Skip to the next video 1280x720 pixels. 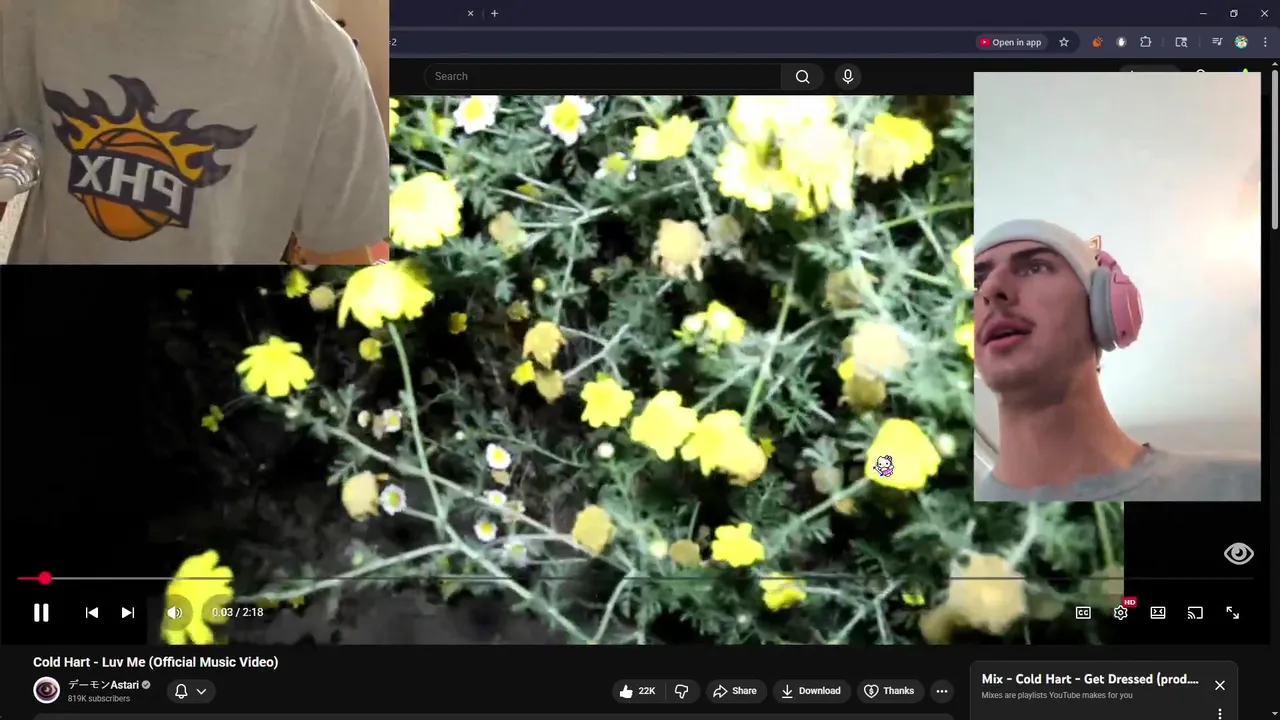128,613
